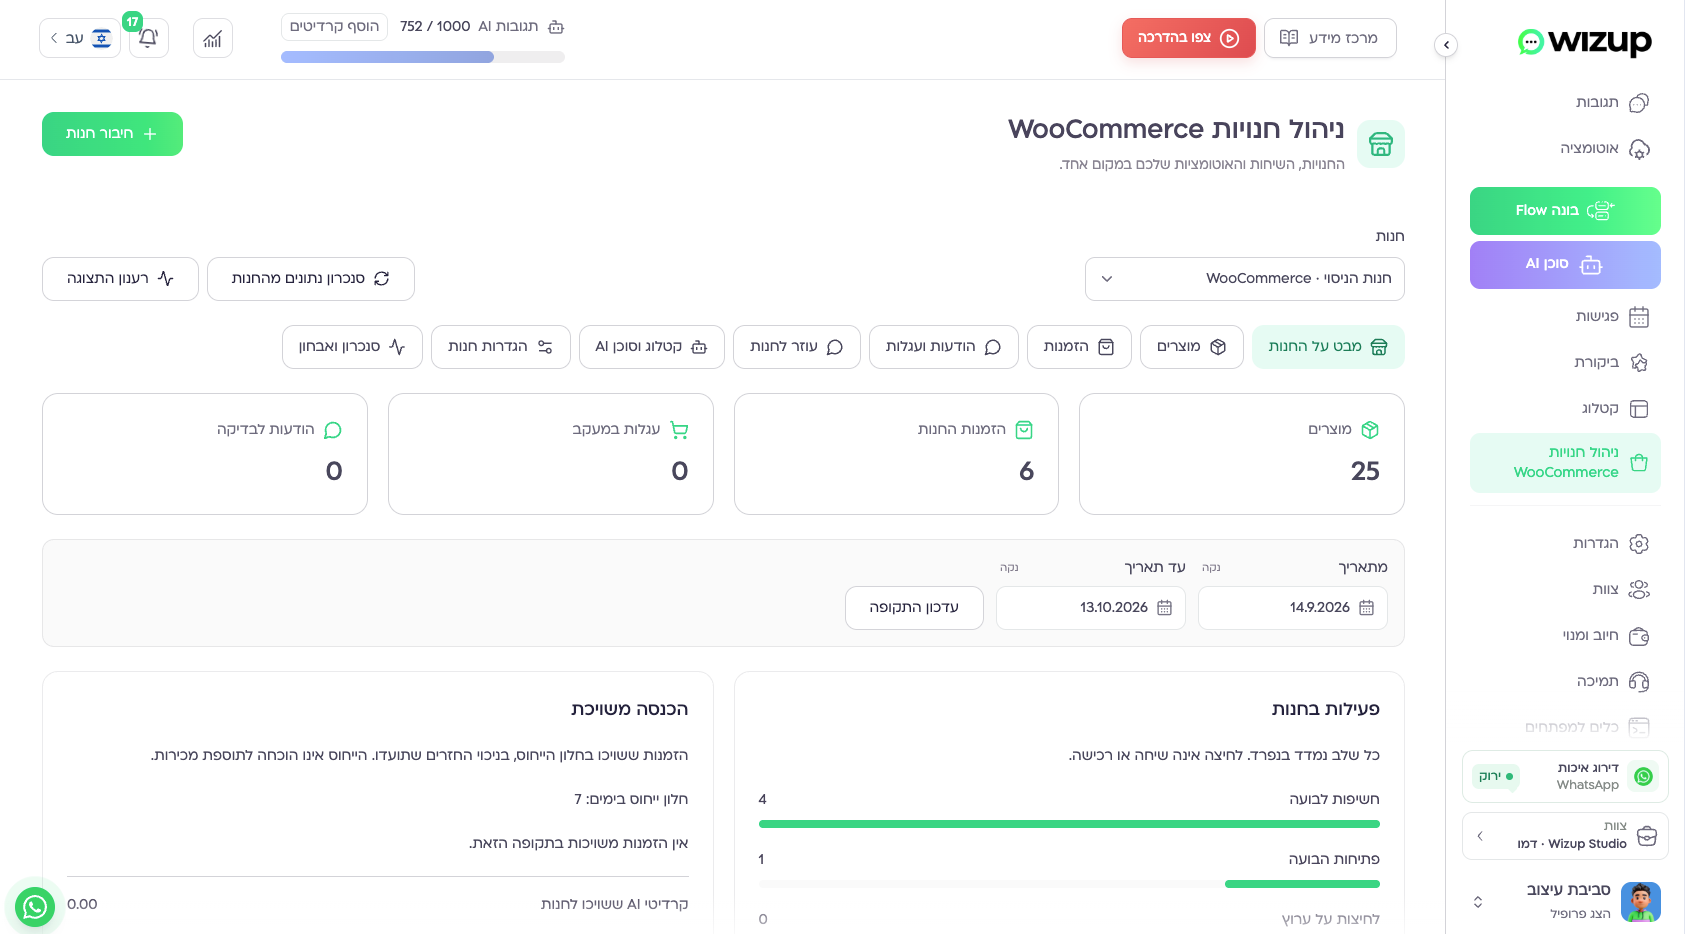Screen dimensions: 1685x934
Task: Open the עד תאריך date field 13.10.2026
Action: (x=1091, y=608)
